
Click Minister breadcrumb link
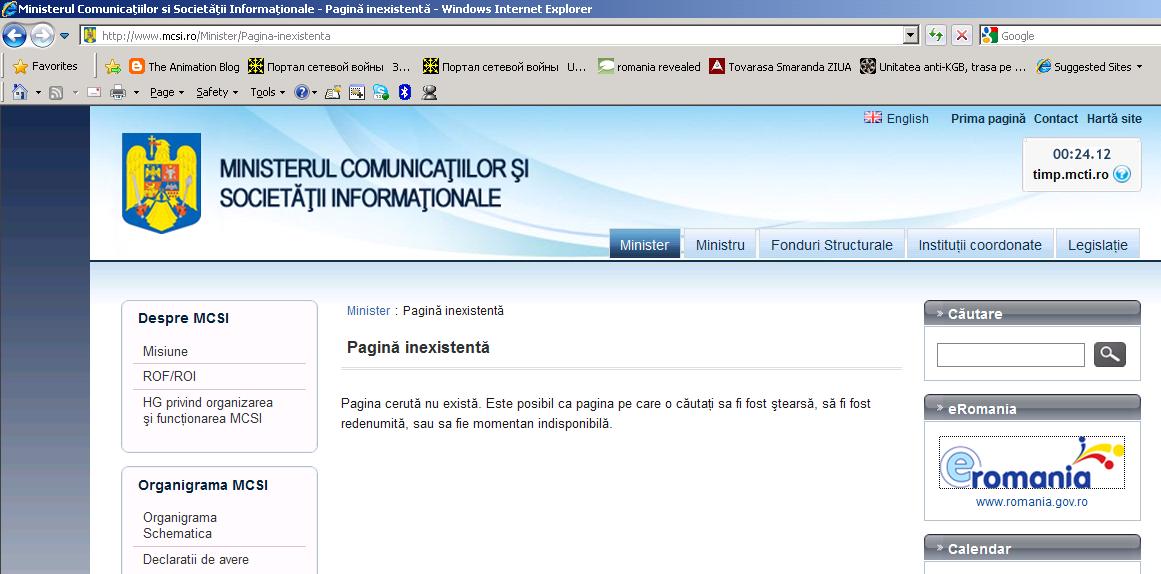pyautogui.click(x=368, y=311)
